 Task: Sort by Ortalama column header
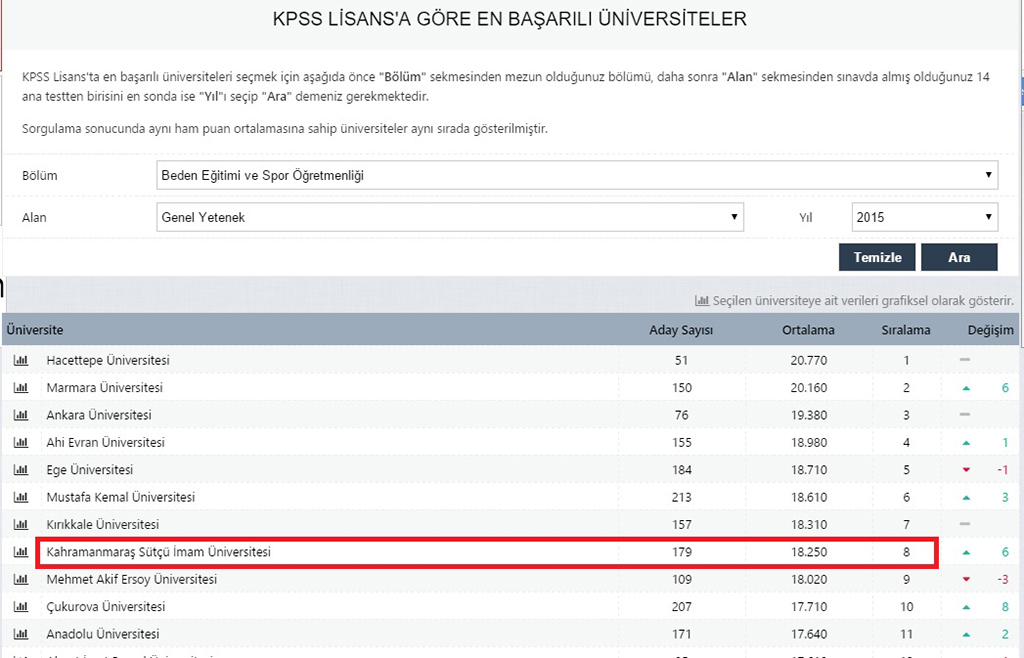[x=808, y=330]
